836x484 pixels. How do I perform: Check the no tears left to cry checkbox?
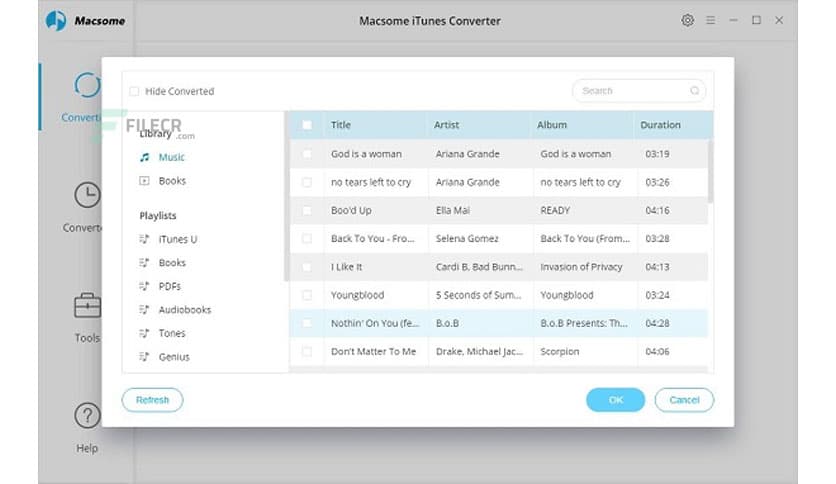tap(307, 182)
